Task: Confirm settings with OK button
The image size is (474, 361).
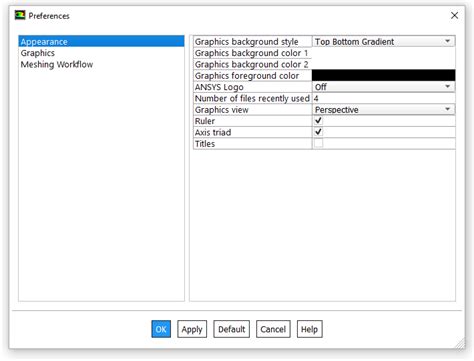Action: (x=161, y=329)
